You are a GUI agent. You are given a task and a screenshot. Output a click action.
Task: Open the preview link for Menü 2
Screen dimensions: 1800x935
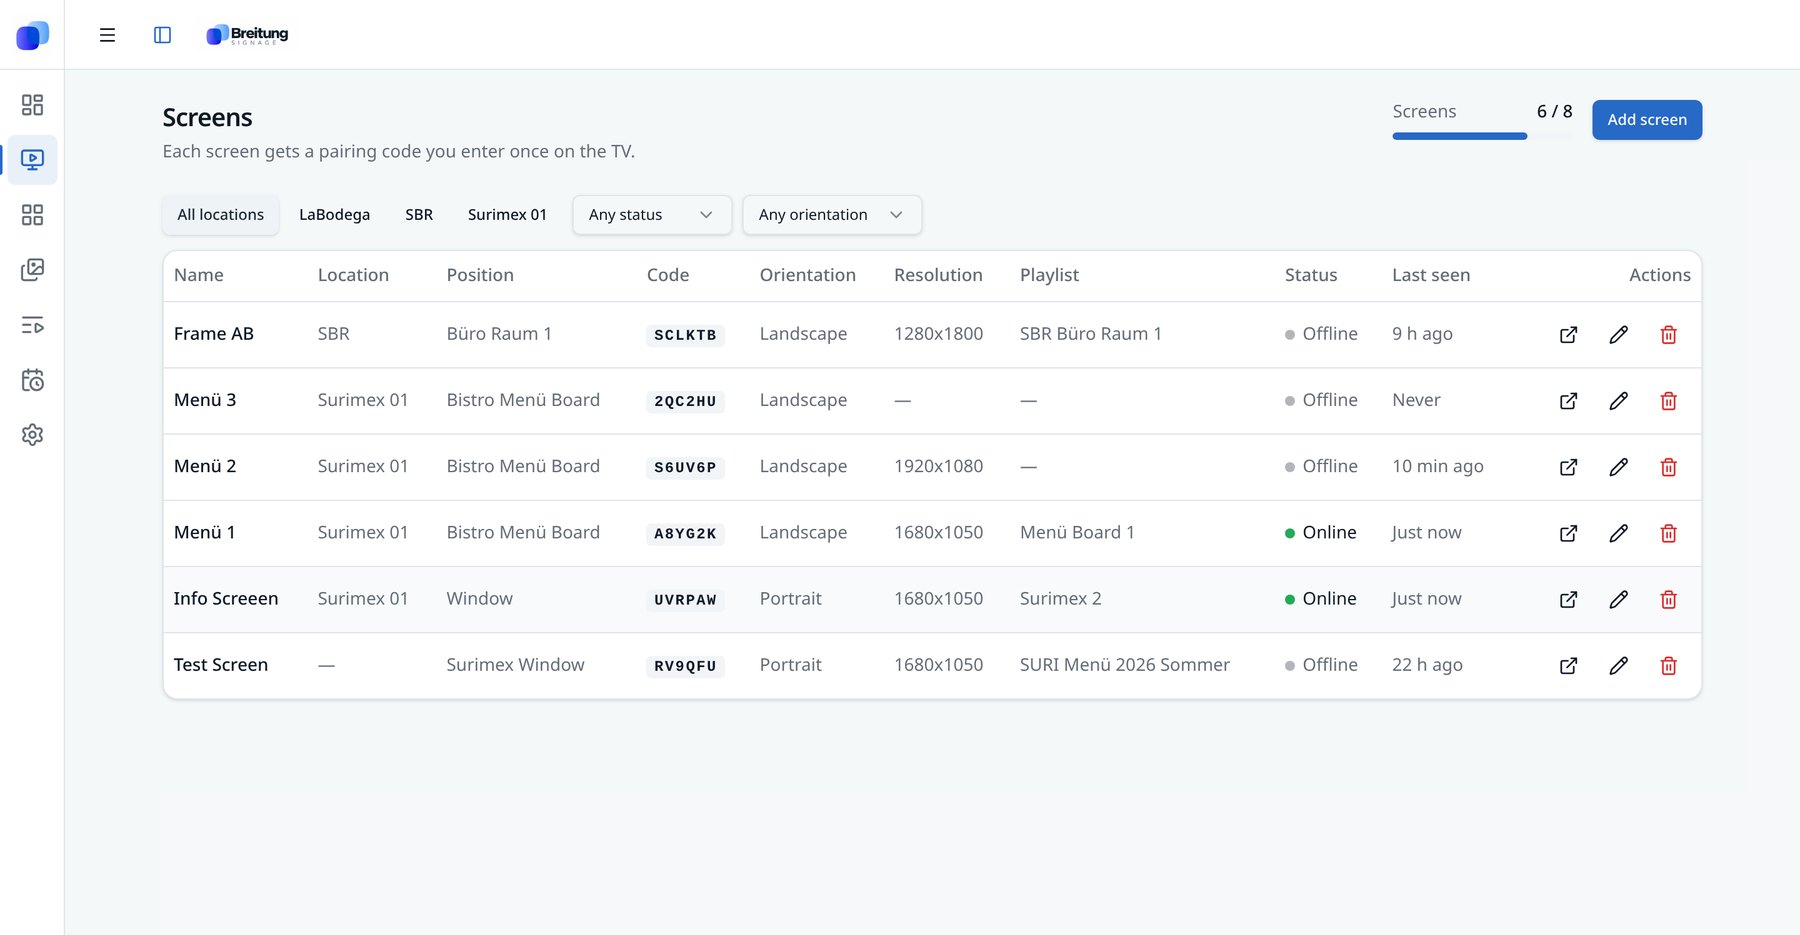pos(1568,467)
